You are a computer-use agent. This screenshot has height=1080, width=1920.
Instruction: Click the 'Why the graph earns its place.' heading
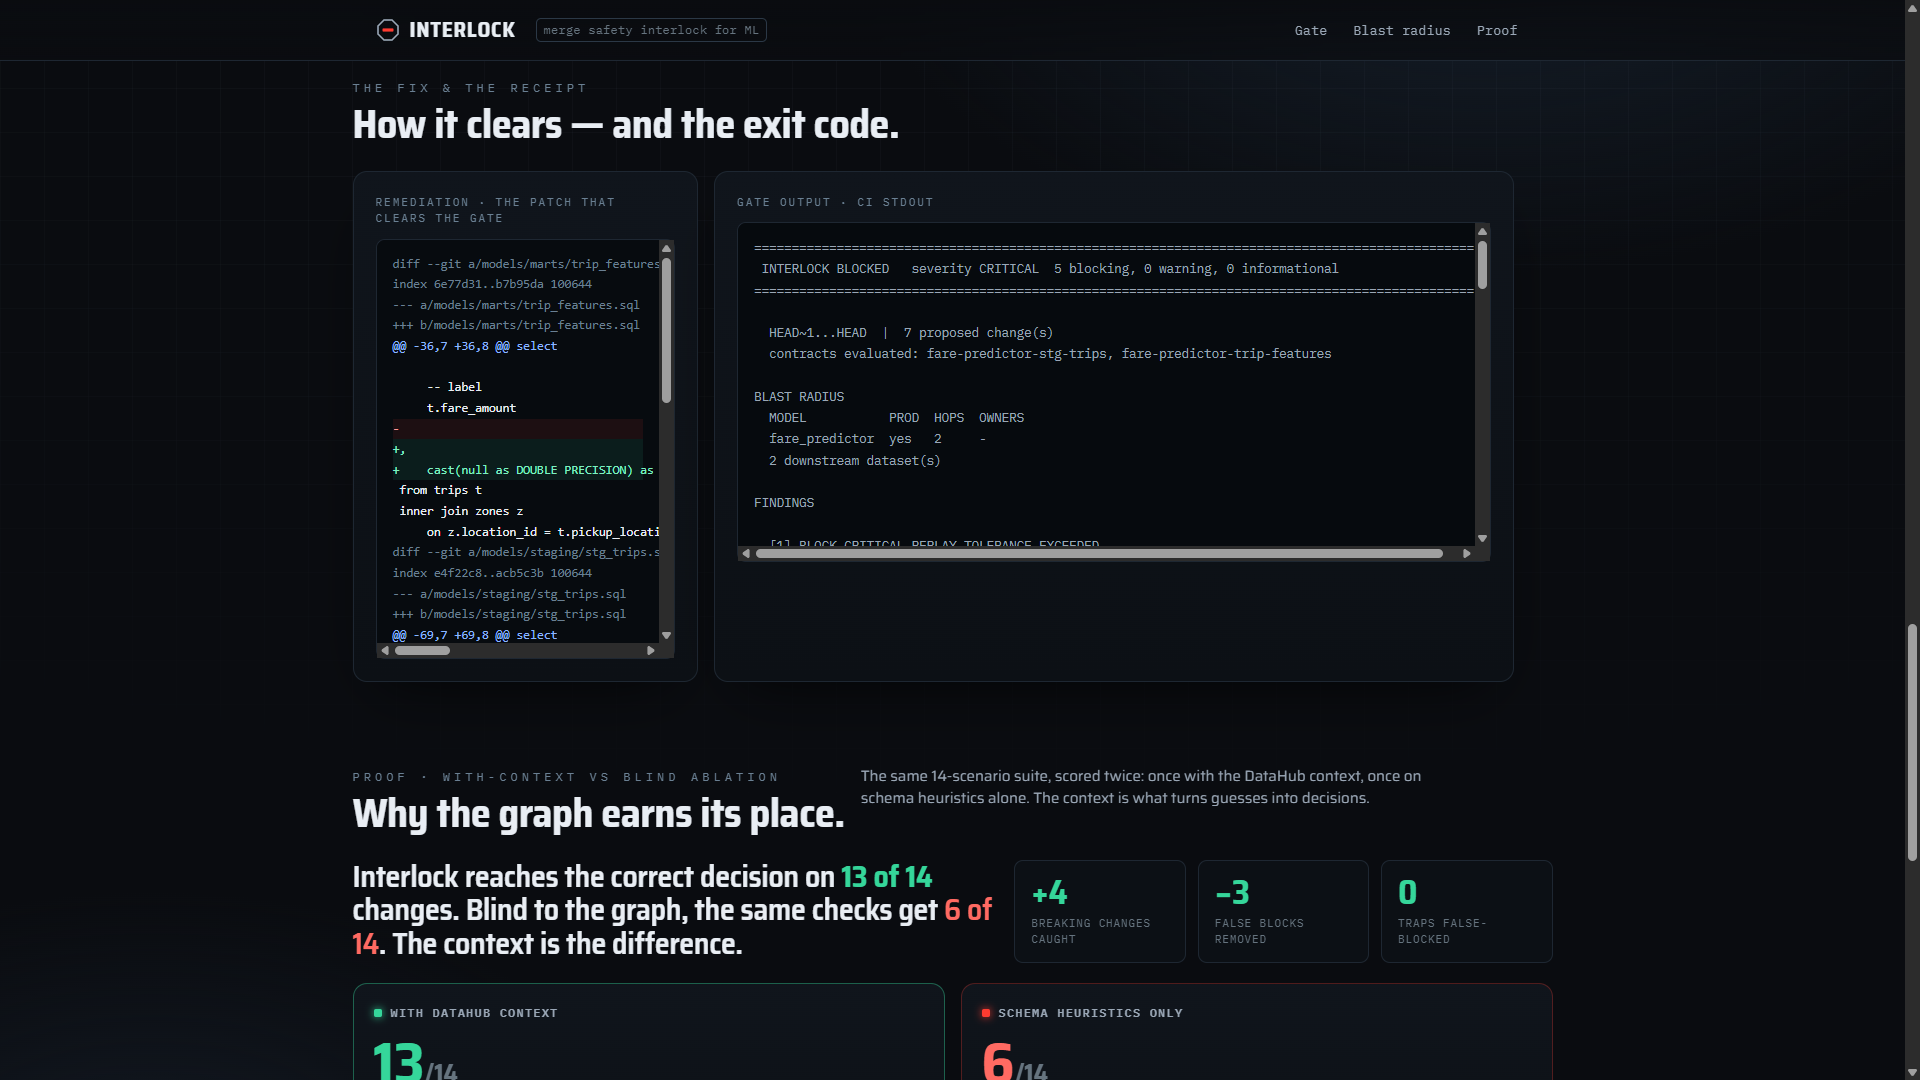click(598, 814)
